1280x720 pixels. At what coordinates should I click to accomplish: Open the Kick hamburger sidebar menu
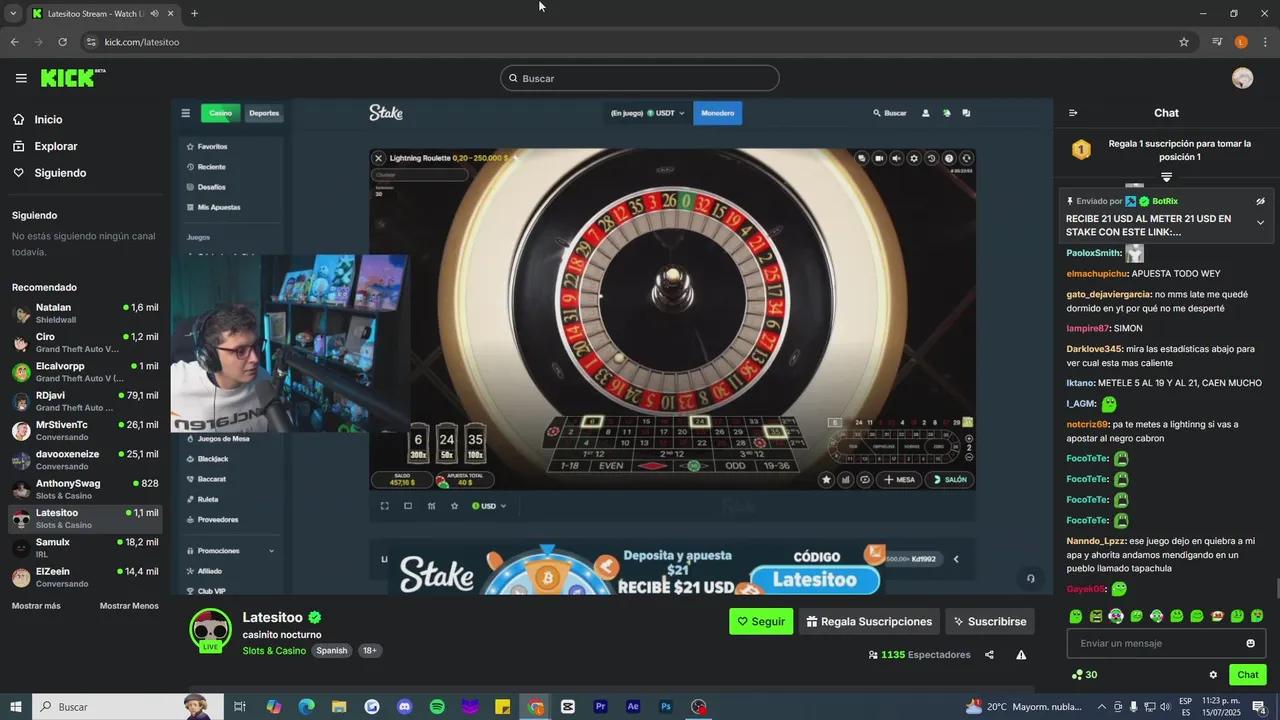pos(21,78)
